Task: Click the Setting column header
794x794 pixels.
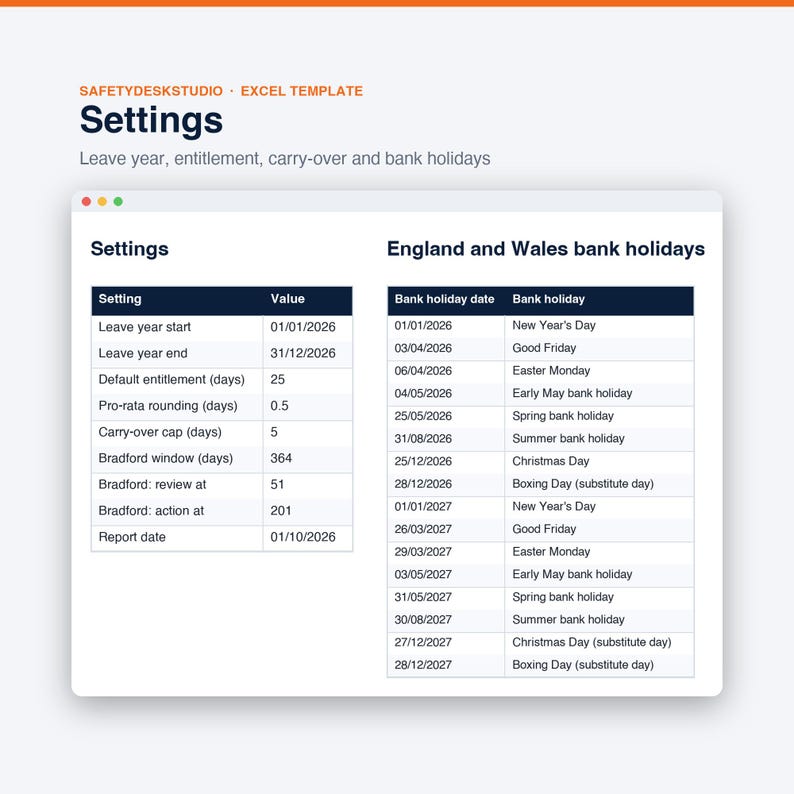Action: tap(120, 299)
